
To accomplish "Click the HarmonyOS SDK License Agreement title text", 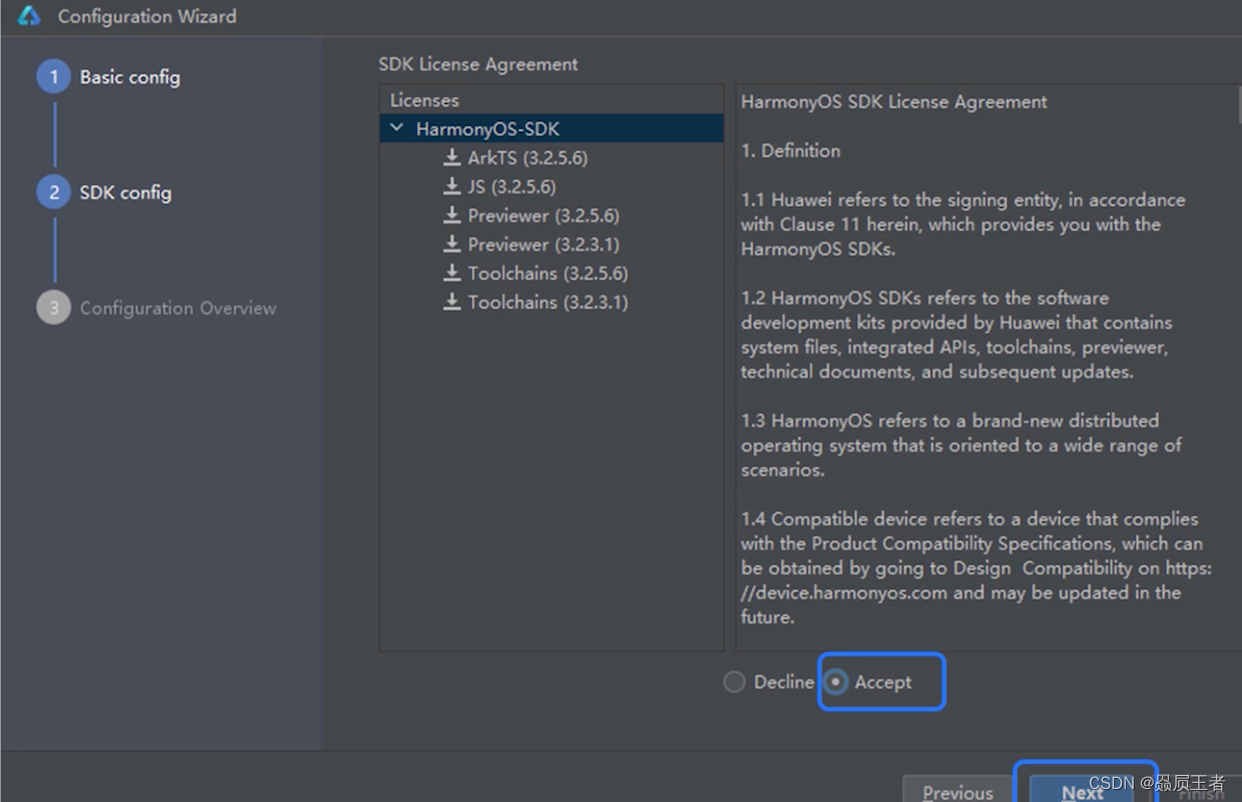I will point(894,101).
